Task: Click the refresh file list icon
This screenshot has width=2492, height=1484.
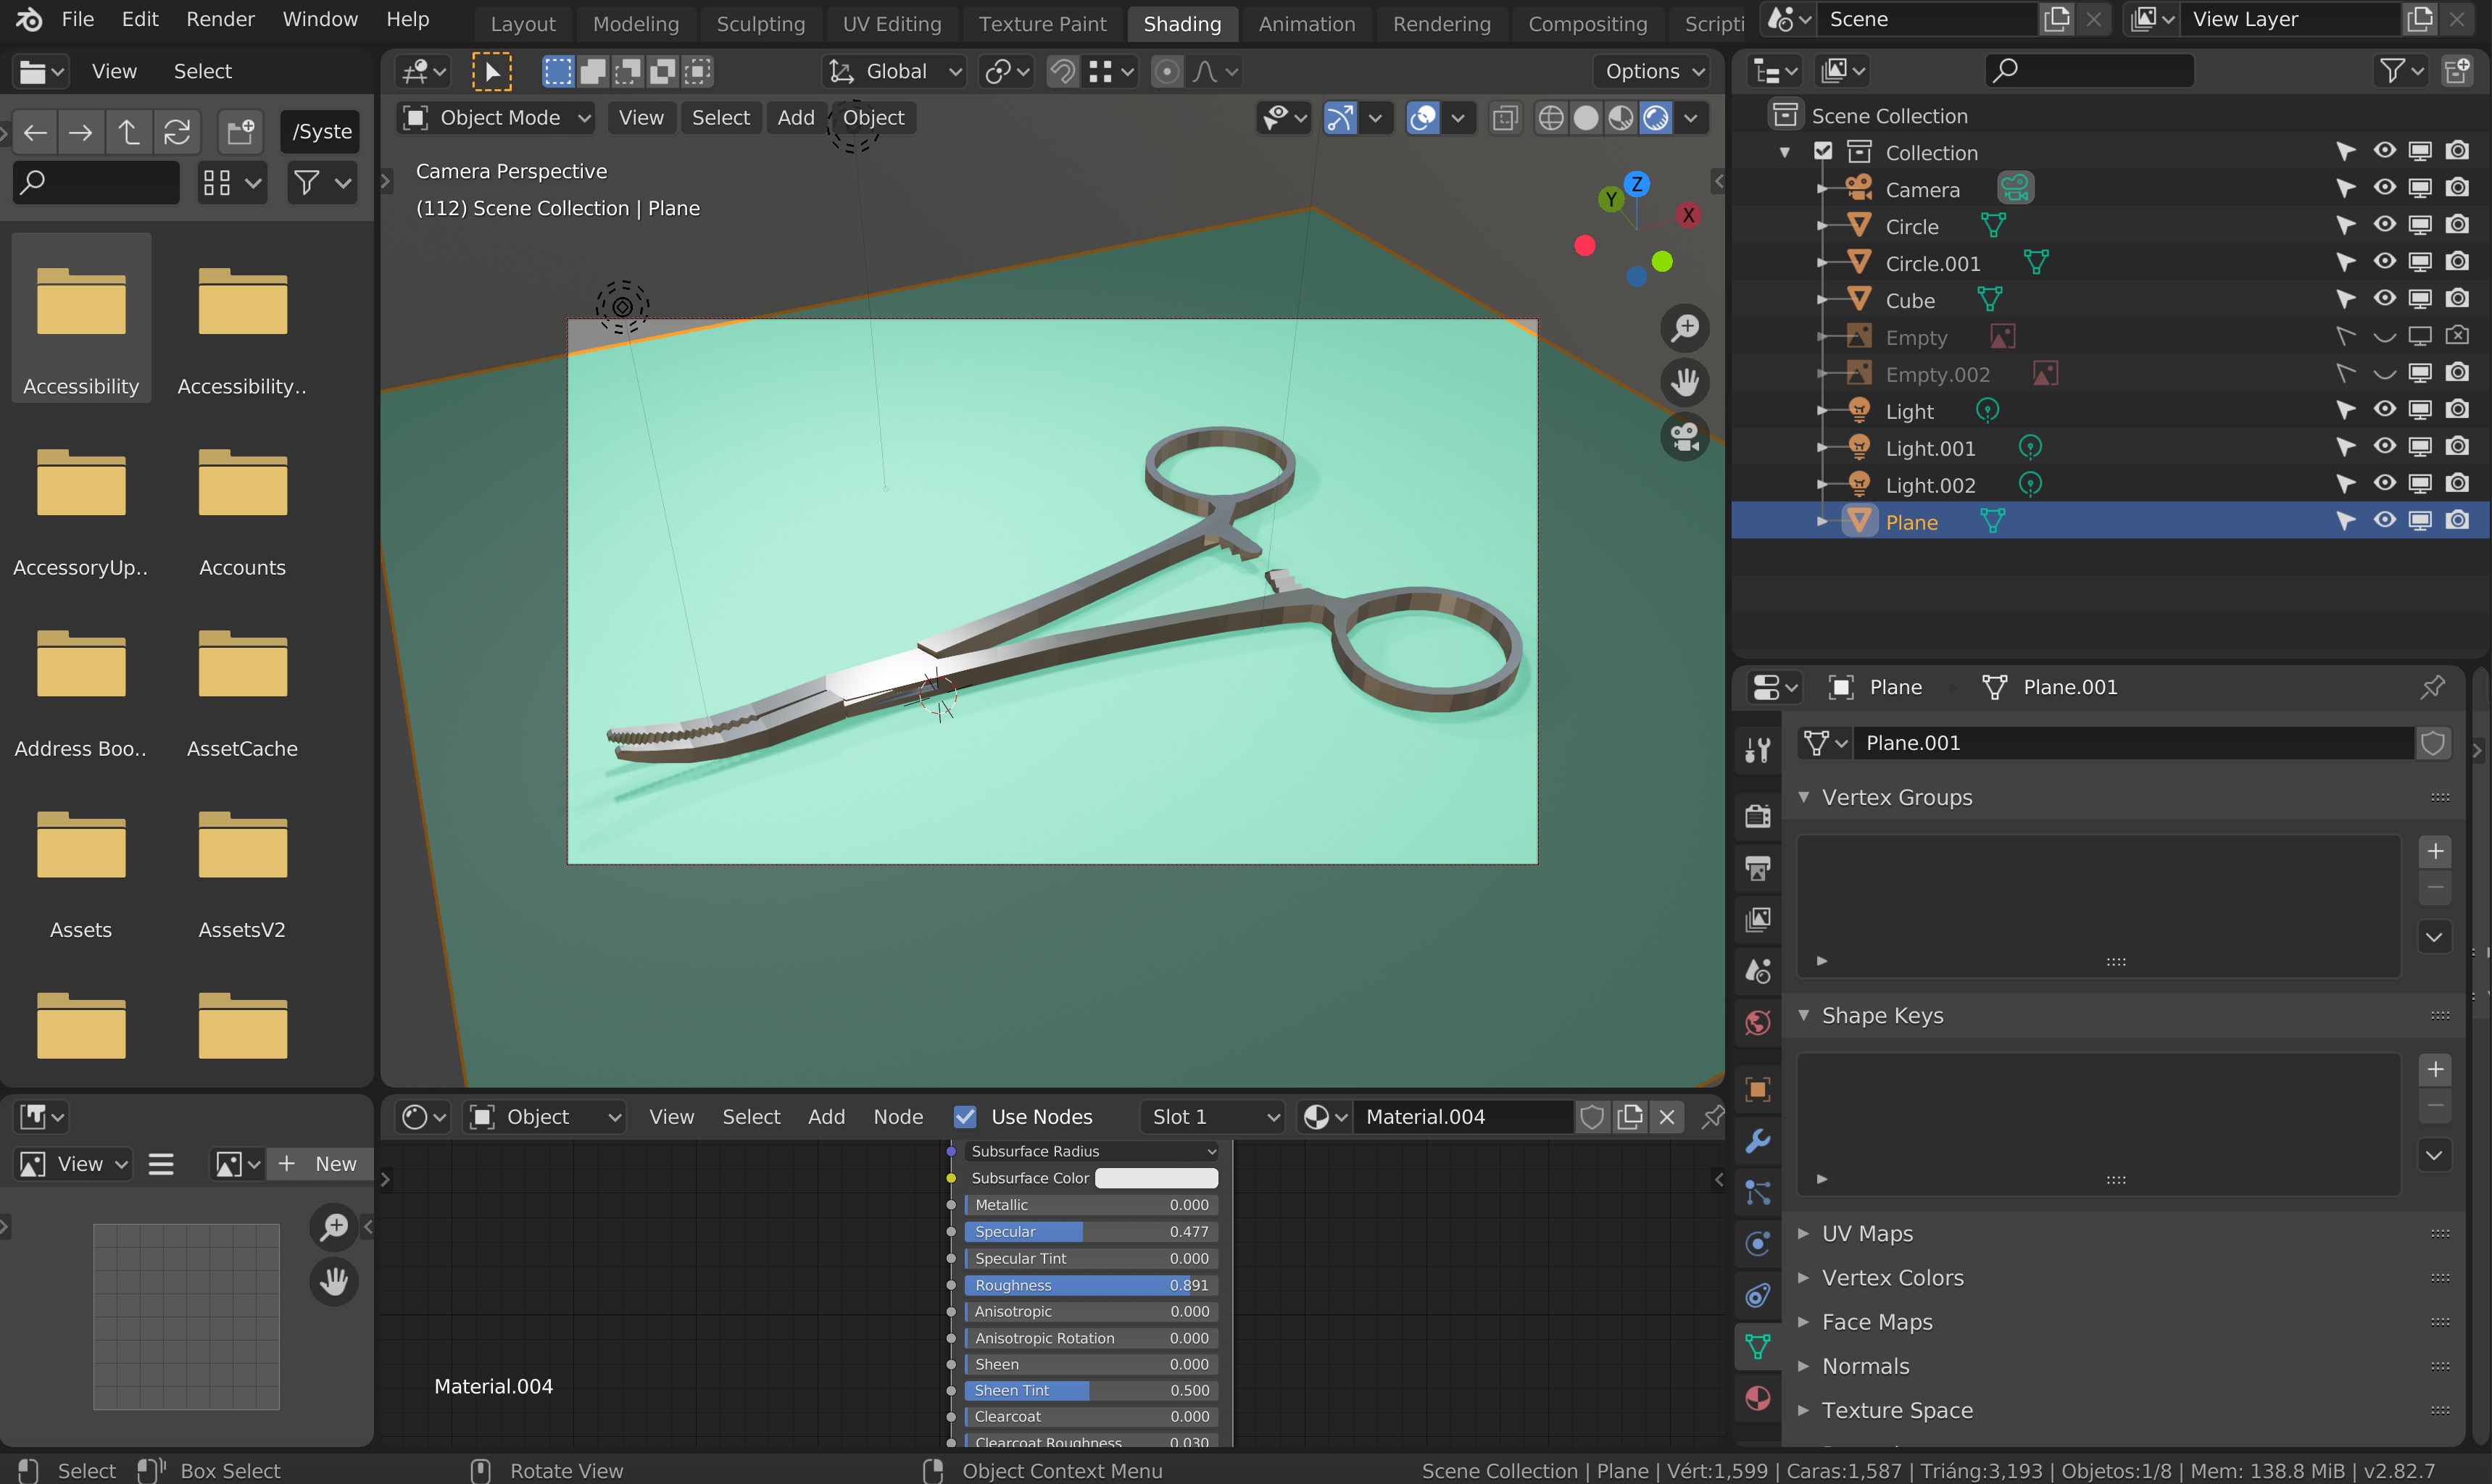Action: [x=177, y=132]
